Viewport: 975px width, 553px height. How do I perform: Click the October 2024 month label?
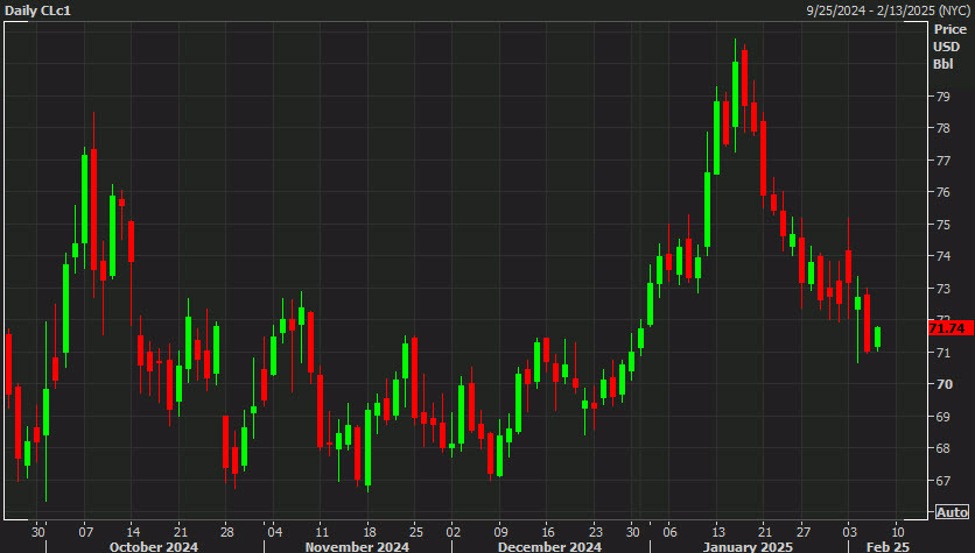pos(154,547)
